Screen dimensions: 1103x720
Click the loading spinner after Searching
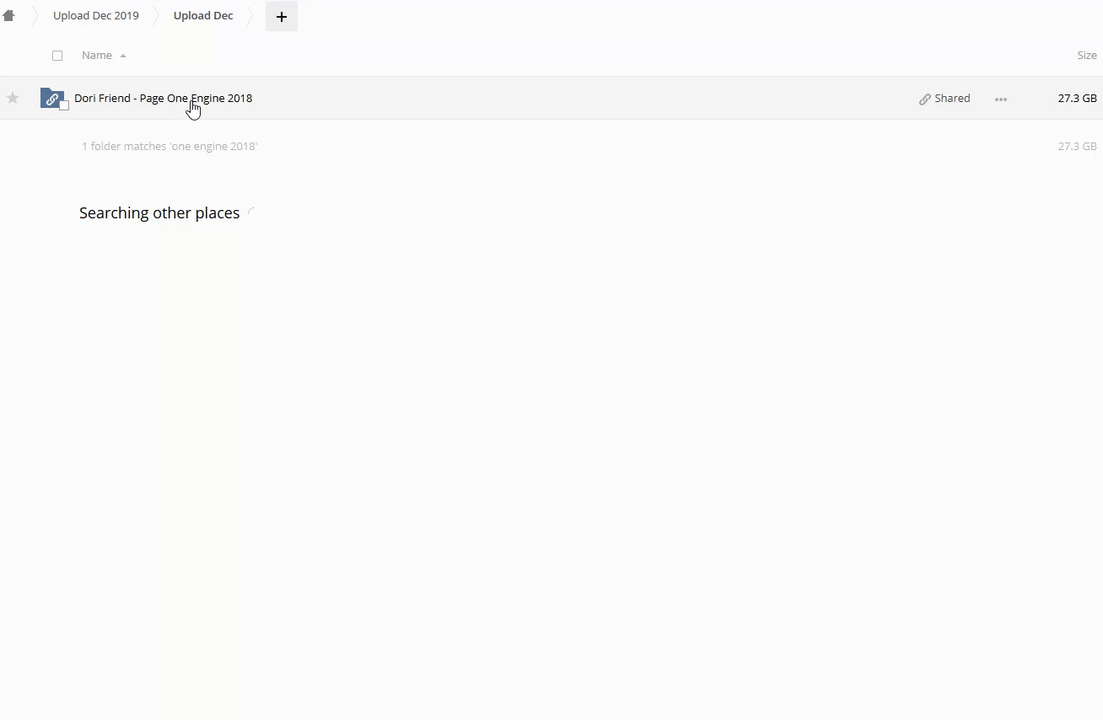[253, 212]
